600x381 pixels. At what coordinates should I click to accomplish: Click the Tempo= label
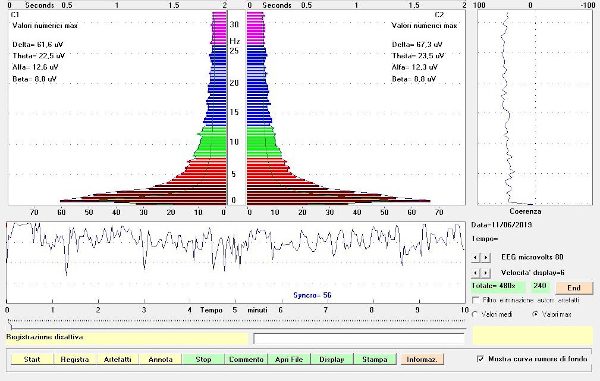tap(485, 239)
